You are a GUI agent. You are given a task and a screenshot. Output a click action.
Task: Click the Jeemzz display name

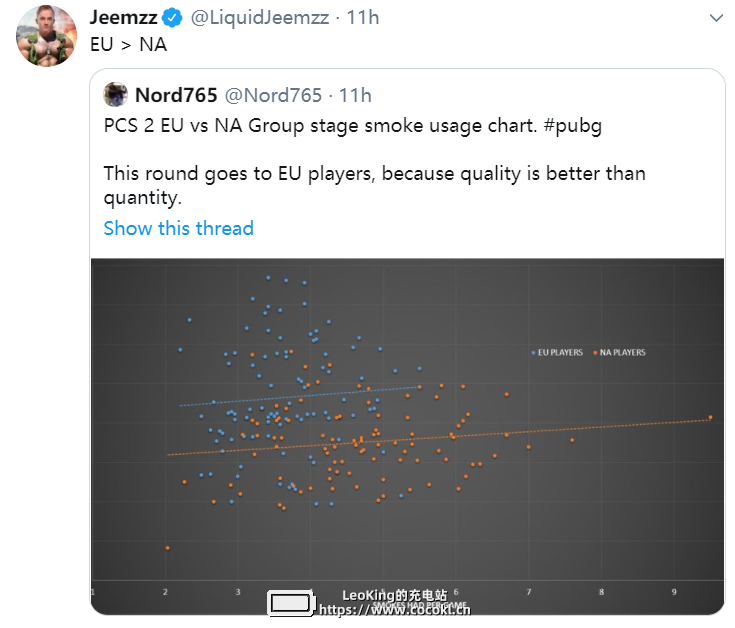pos(124,18)
